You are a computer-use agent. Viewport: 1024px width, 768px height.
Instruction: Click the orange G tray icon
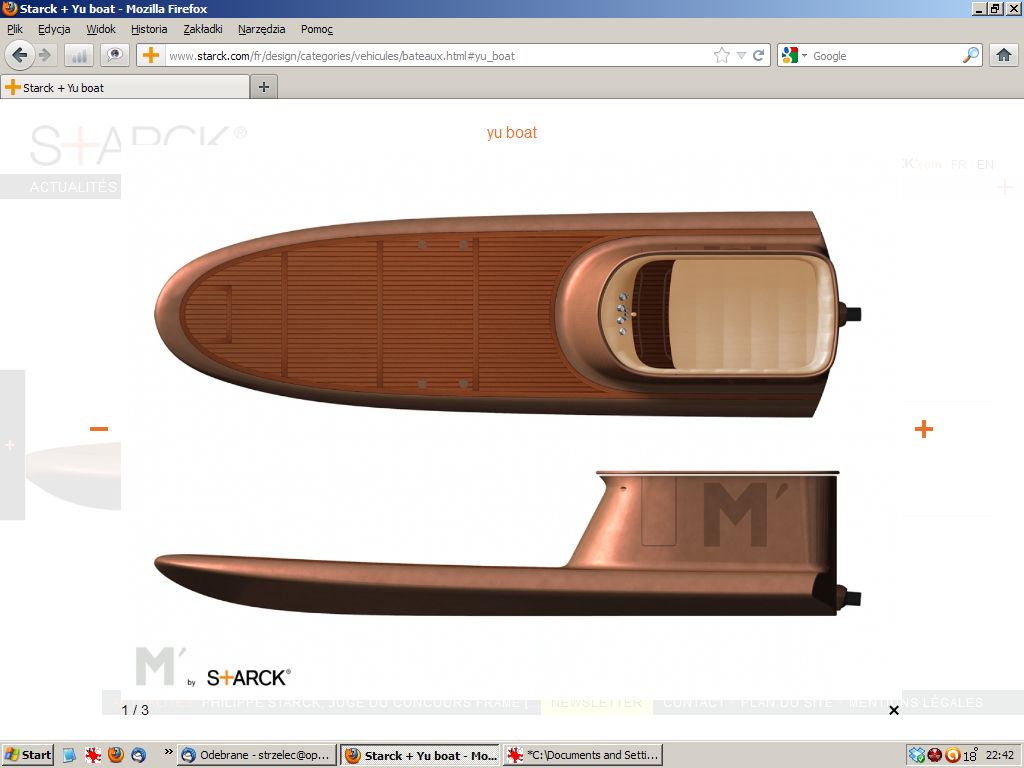[x=953, y=756]
